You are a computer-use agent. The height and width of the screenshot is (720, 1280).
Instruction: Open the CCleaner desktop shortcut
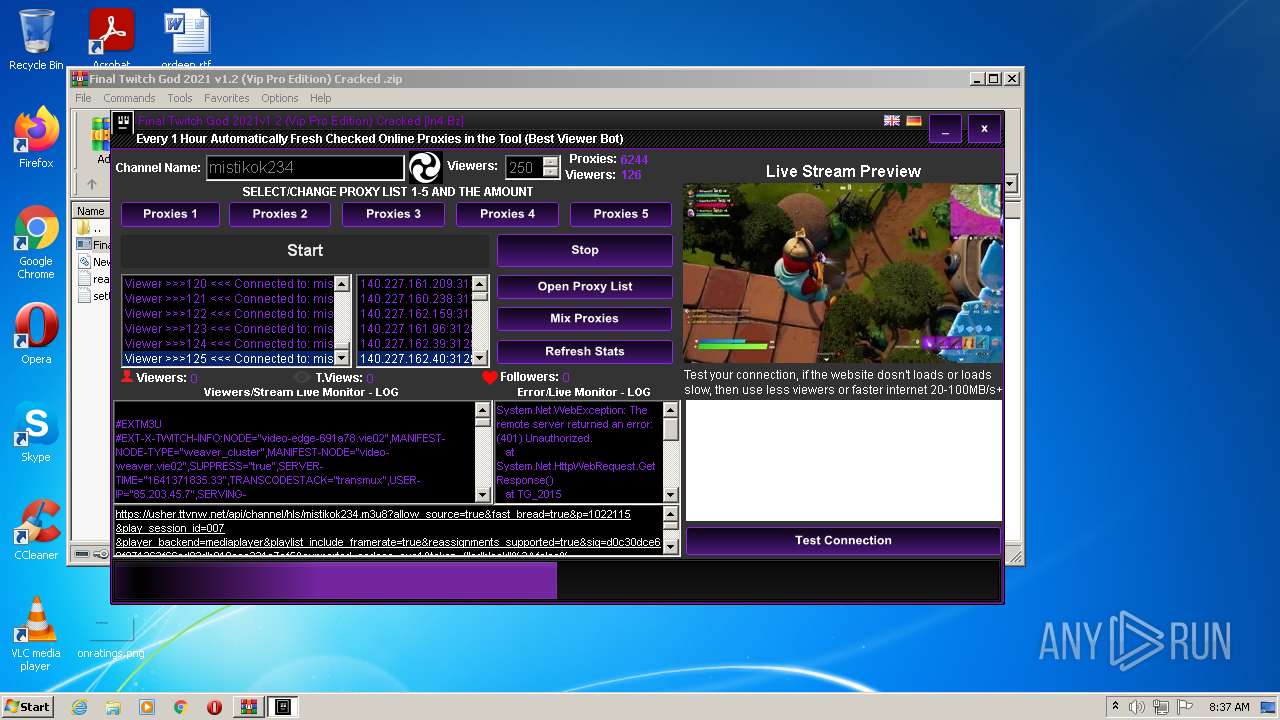click(36, 530)
